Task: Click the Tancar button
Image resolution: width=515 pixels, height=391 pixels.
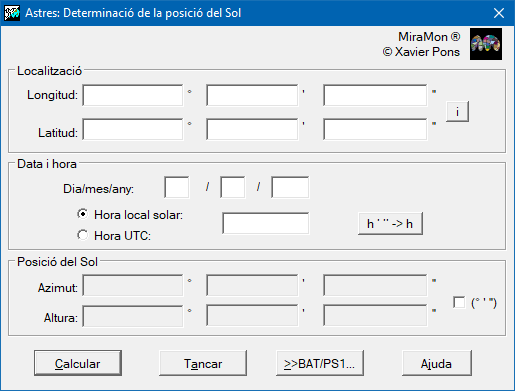Action: point(203,363)
